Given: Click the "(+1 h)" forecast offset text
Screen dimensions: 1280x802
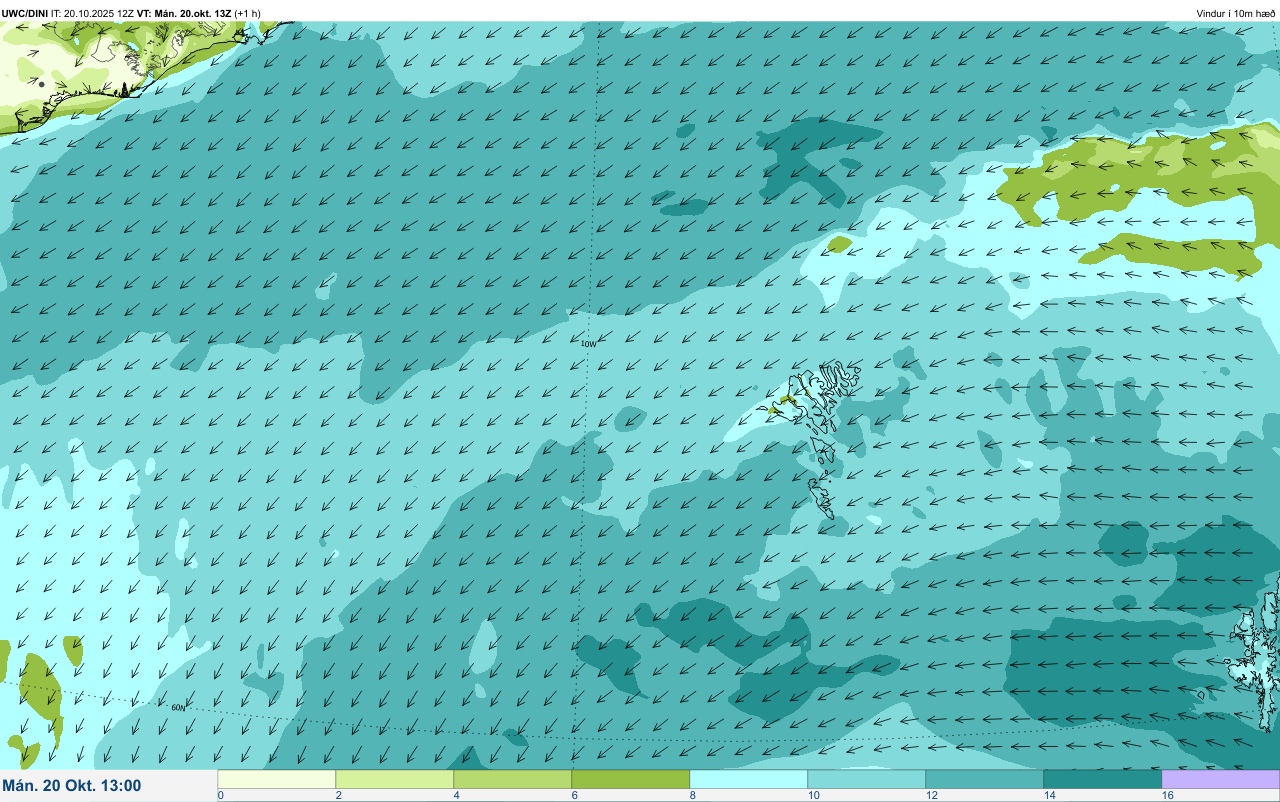Looking at the screenshot, I should pyautogui.click(x=248, y=13).
